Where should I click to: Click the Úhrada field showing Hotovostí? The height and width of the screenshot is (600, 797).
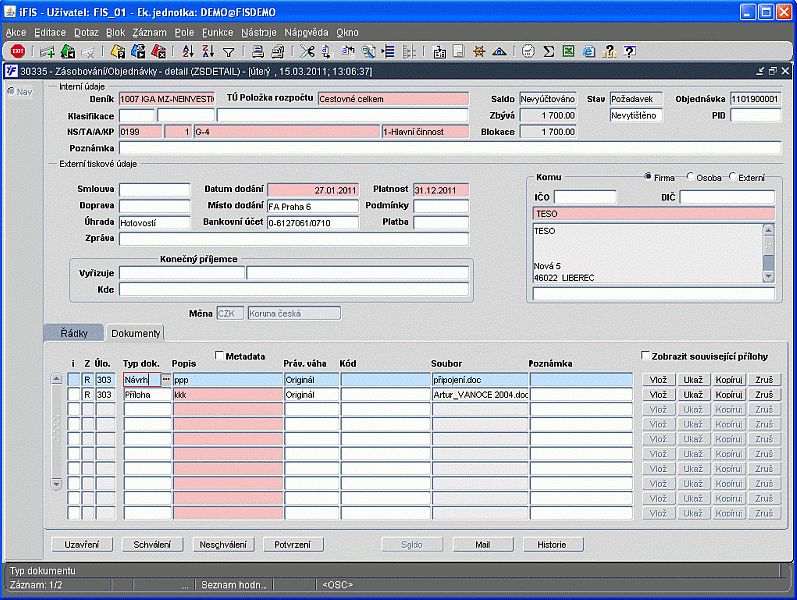pos(155,222)
